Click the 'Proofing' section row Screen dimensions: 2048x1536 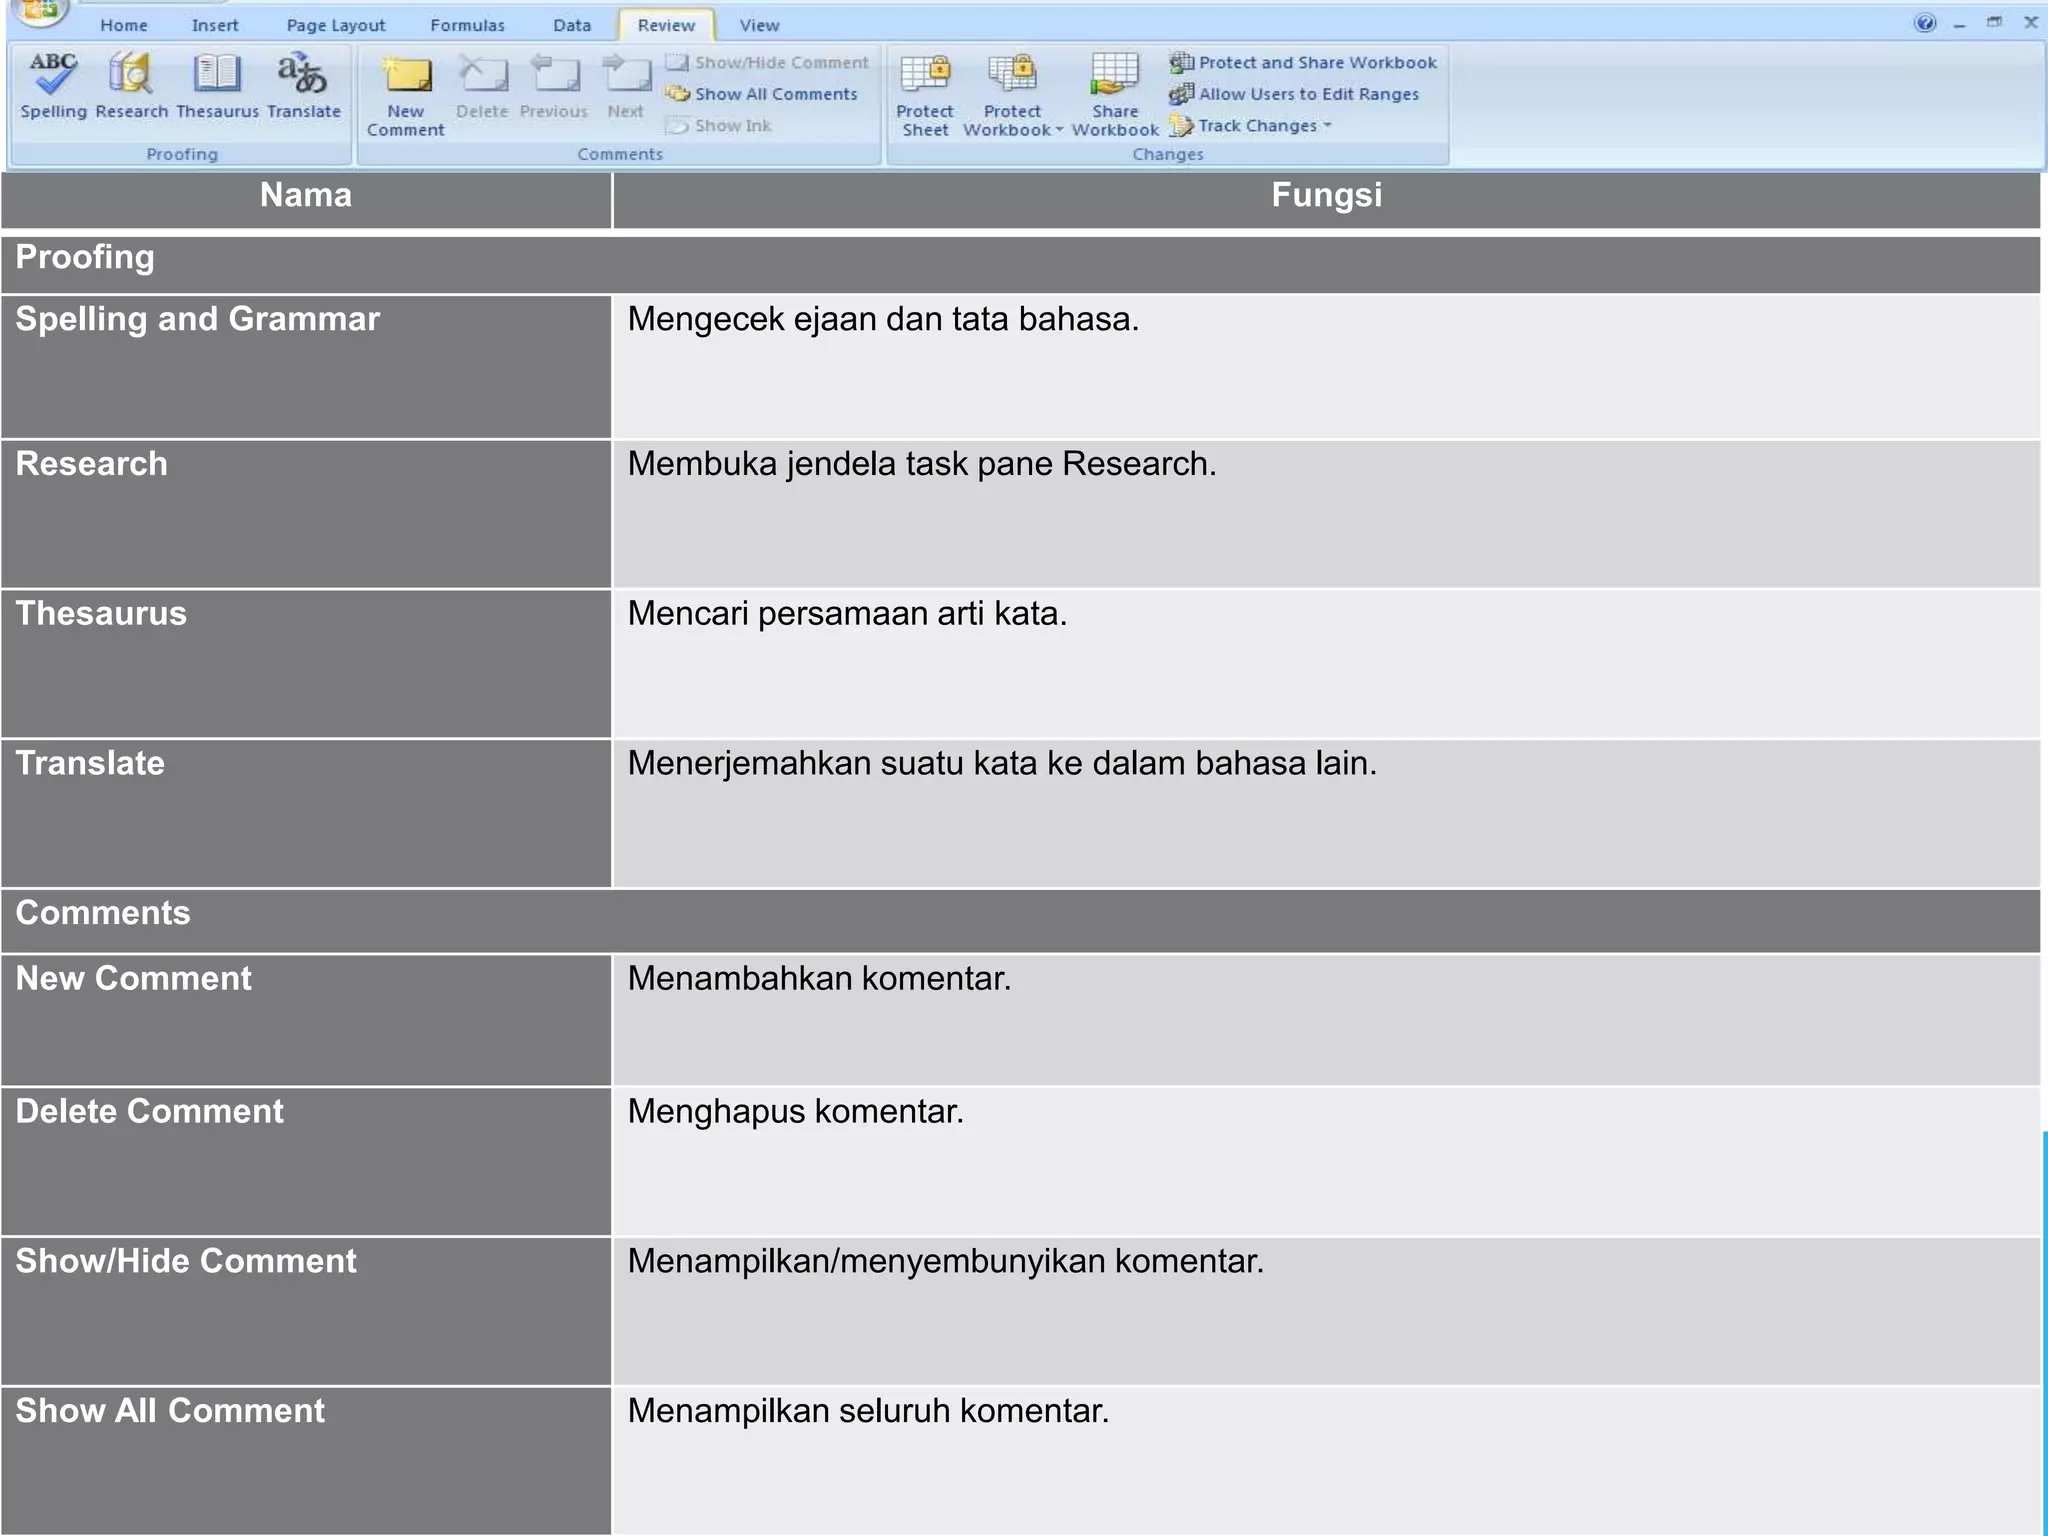coord(1021,264)
